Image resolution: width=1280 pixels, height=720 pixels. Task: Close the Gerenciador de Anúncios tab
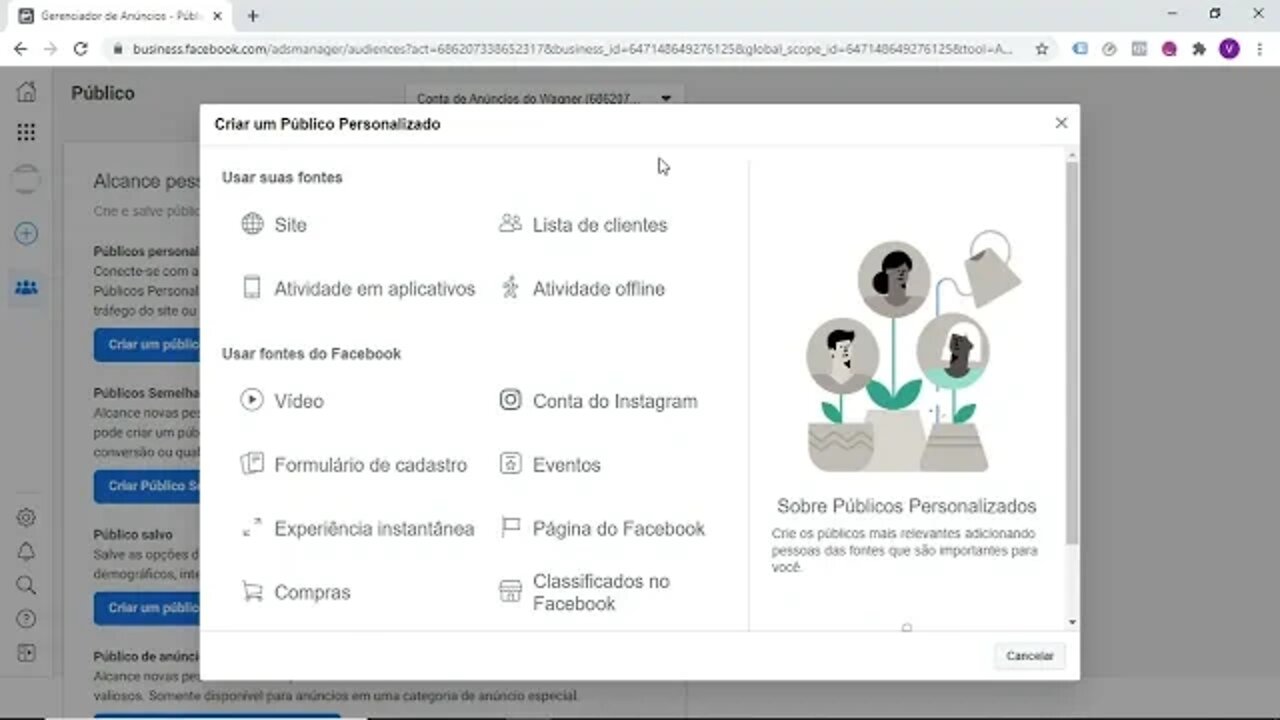point(218,16)
